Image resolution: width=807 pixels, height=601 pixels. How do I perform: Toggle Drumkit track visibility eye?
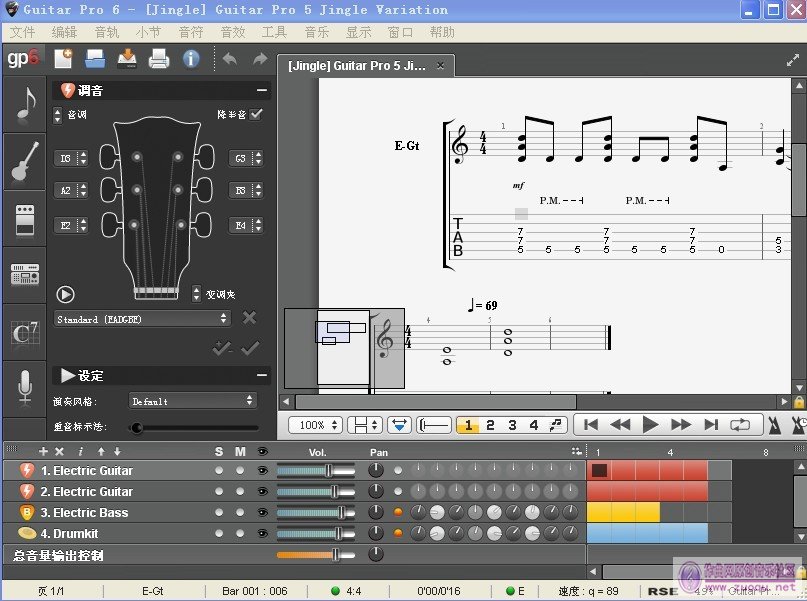(x=262, y=534)
